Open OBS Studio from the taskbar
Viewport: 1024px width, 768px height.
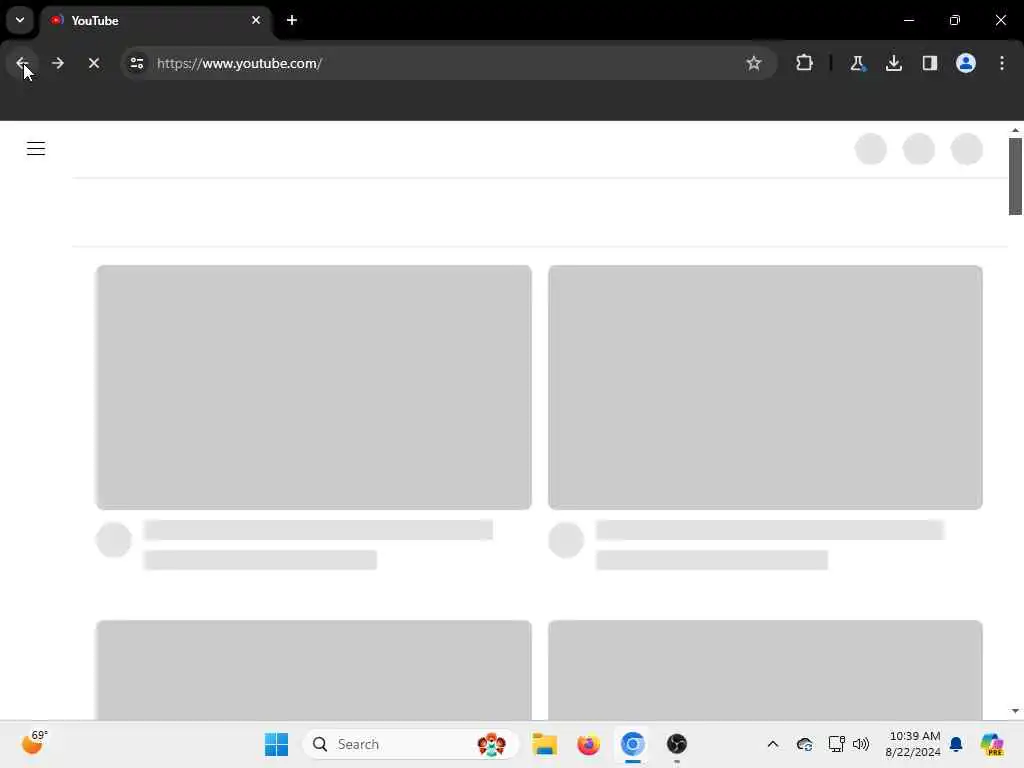pos(677,744)
